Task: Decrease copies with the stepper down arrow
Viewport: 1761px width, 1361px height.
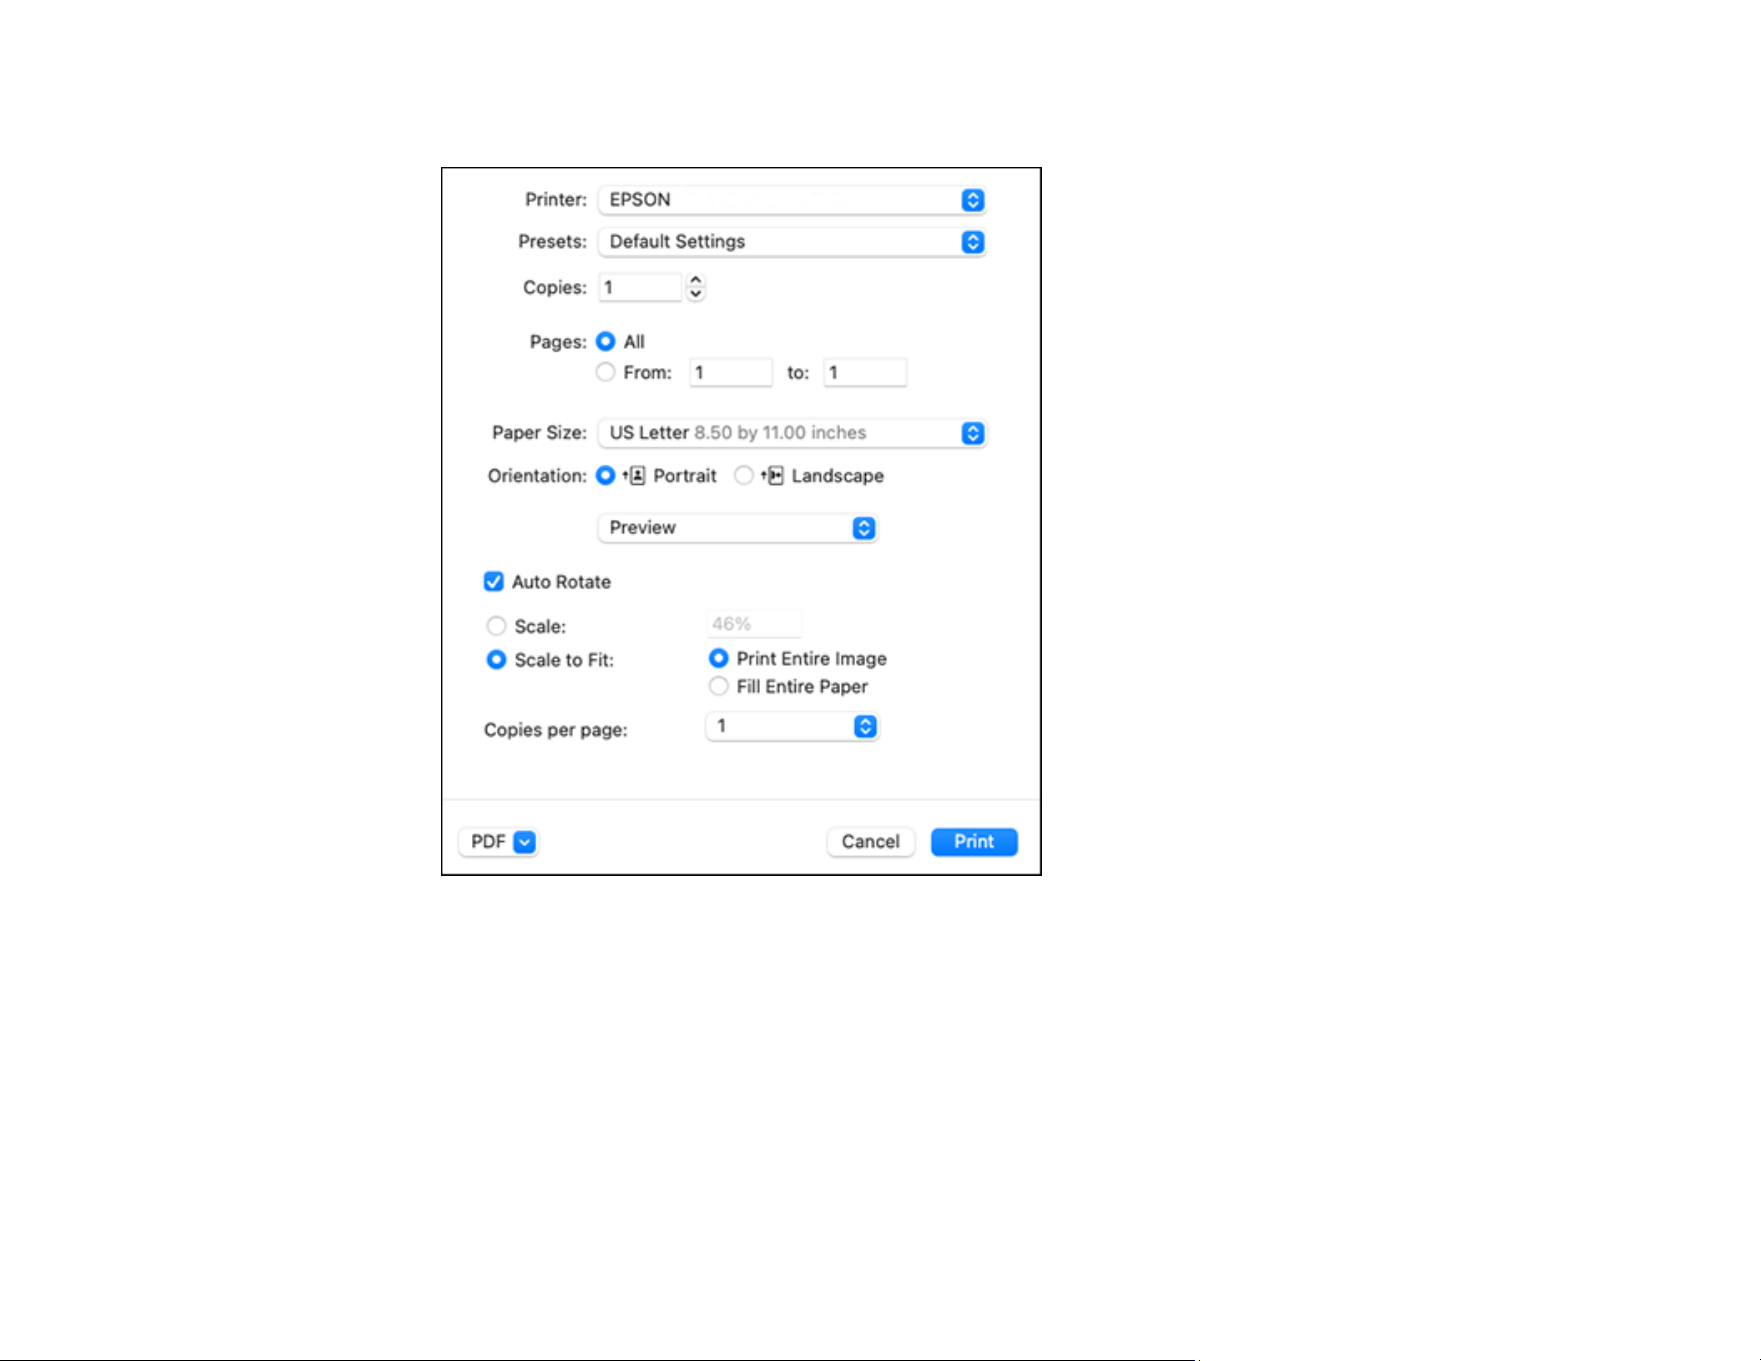Action: pos(696,295)
